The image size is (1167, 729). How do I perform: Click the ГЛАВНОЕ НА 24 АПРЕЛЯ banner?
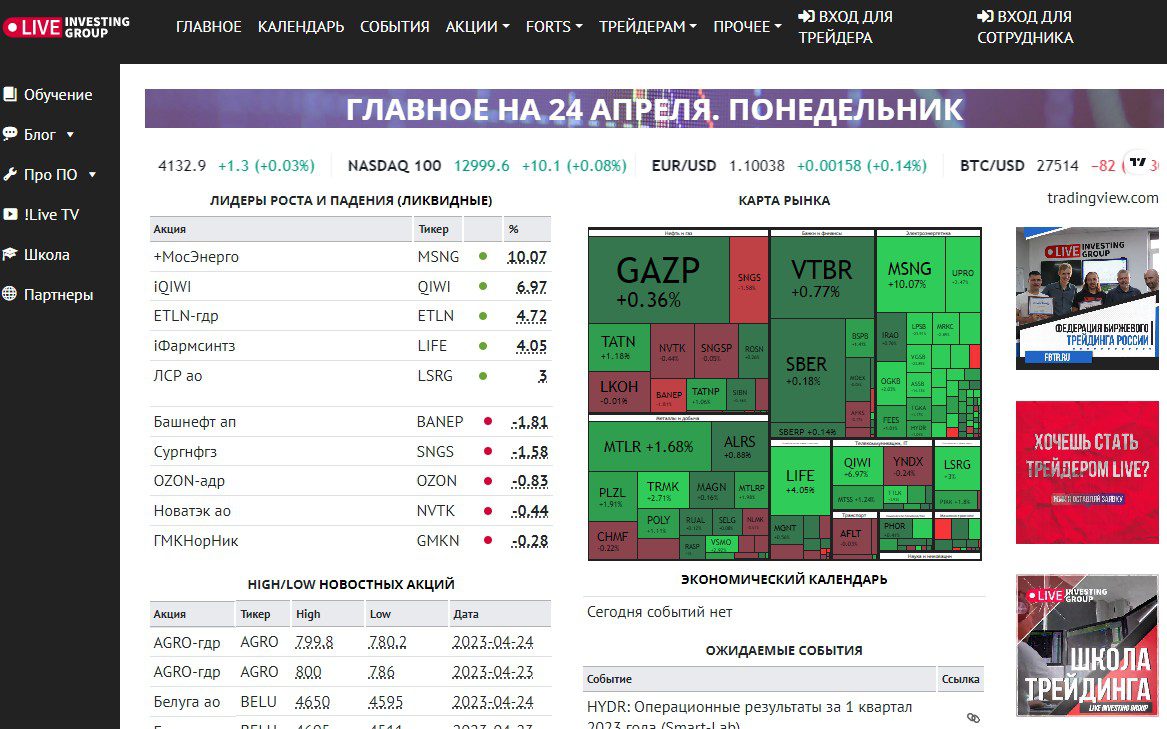pos(653,109)
